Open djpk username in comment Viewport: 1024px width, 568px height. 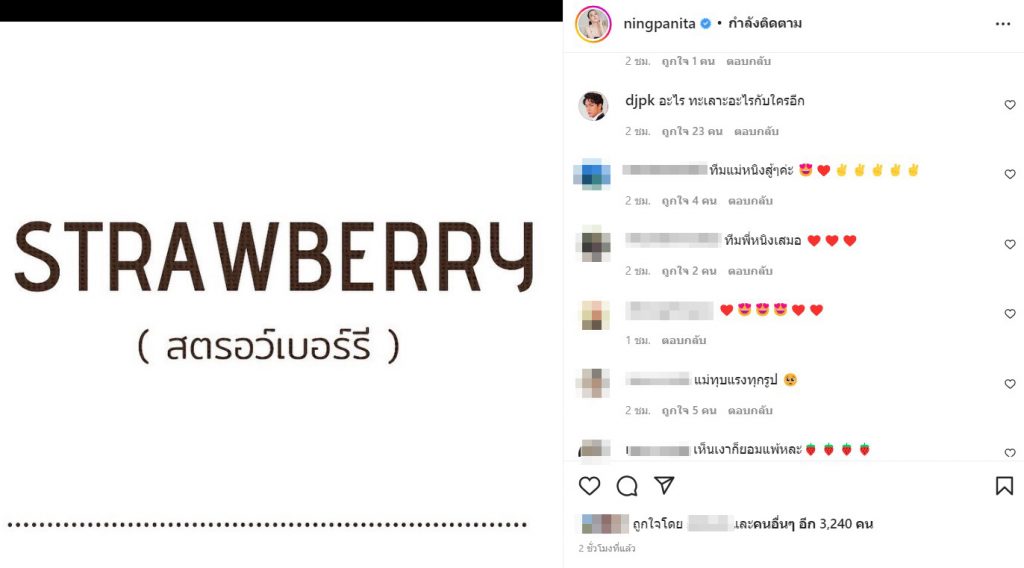(639, 101)
